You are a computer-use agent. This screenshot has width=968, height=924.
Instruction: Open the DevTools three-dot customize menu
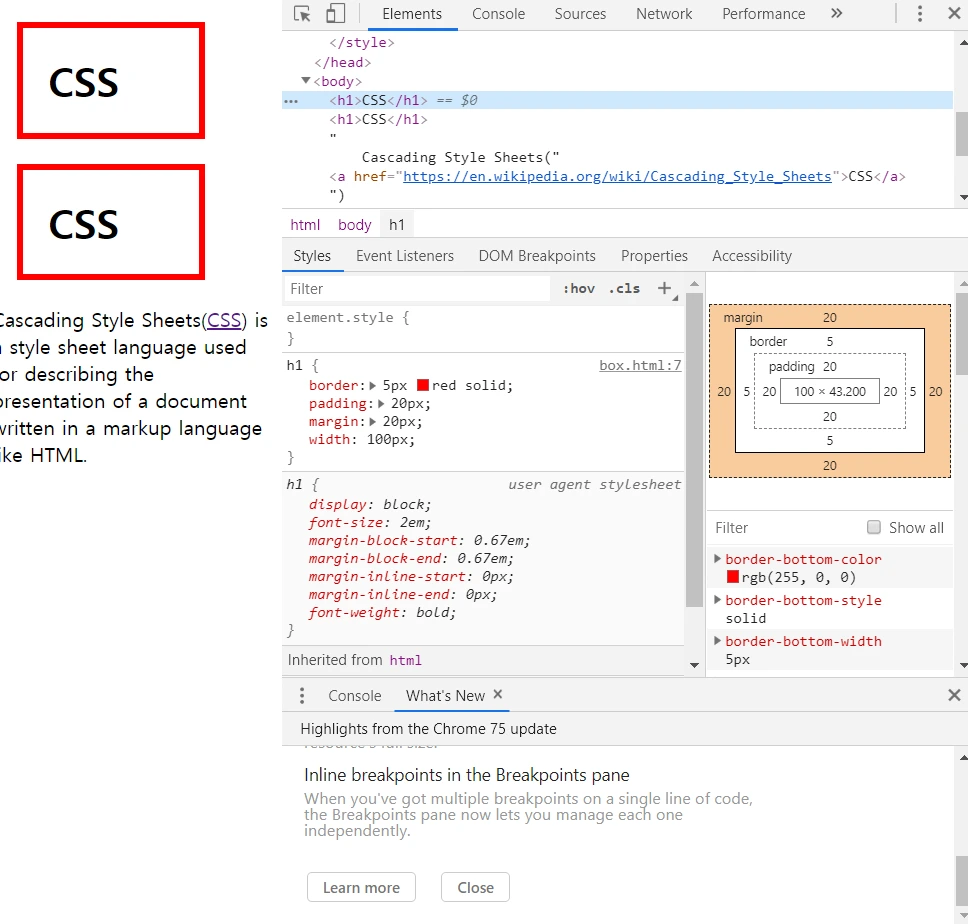point(920,14)
